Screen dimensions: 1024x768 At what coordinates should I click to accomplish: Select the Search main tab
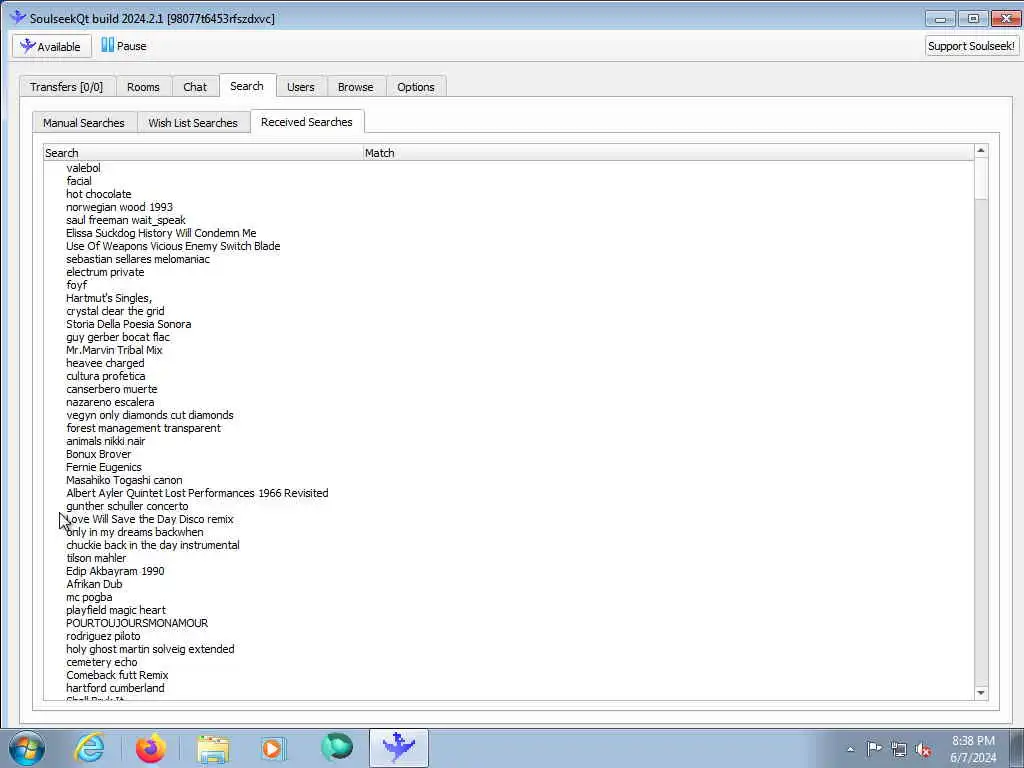[x=247, y=86]
